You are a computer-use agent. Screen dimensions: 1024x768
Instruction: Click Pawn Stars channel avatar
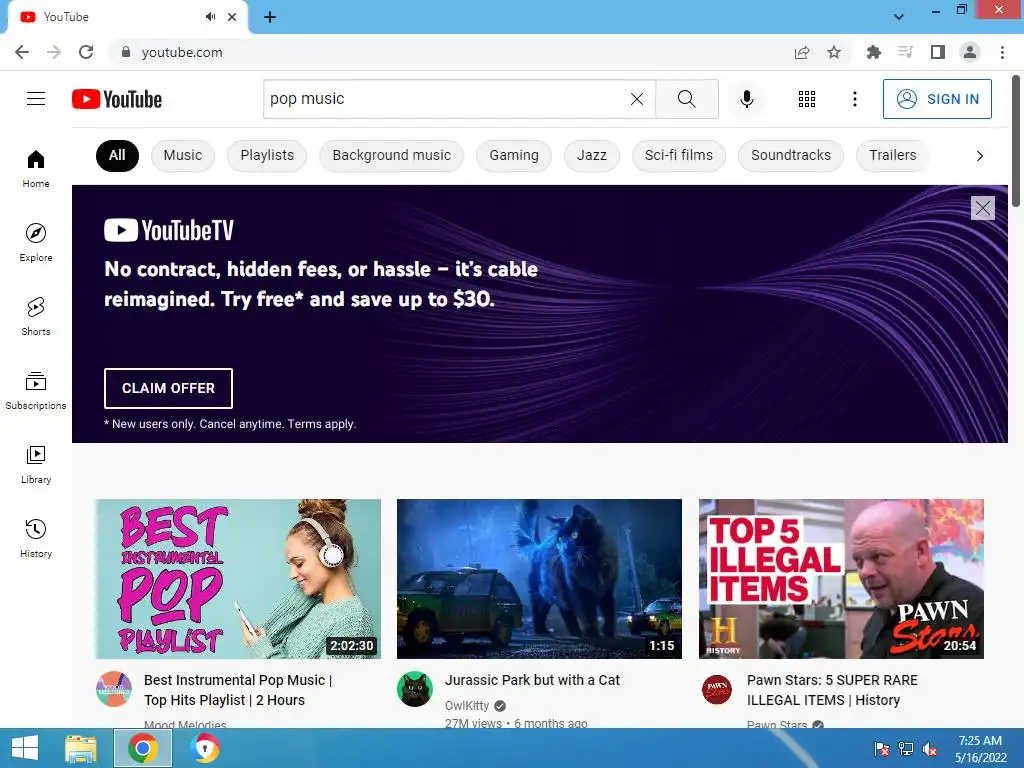(x=717, y=689)
